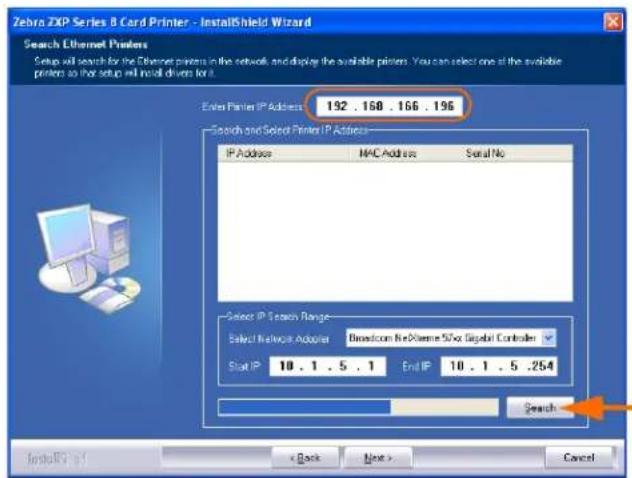Image resolution: width=632 pixels, height=478 pixels.
Task: Click the empty printer results list
Action: pyautogui.click(x=395, y=231)
